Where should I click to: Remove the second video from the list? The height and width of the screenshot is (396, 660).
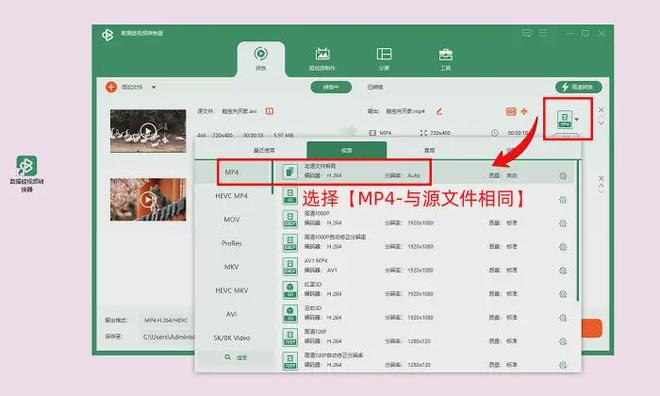tap(601, 178)
